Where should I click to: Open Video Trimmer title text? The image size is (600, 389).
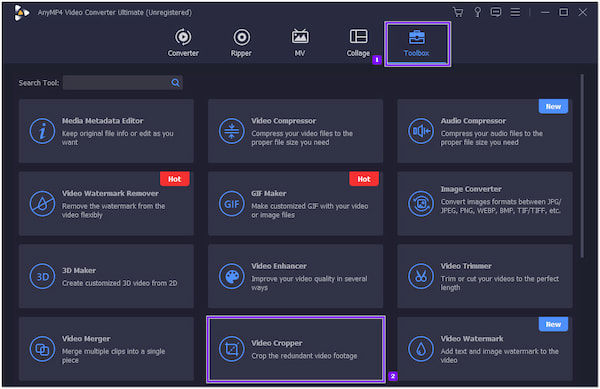click(x=466, y=266)
